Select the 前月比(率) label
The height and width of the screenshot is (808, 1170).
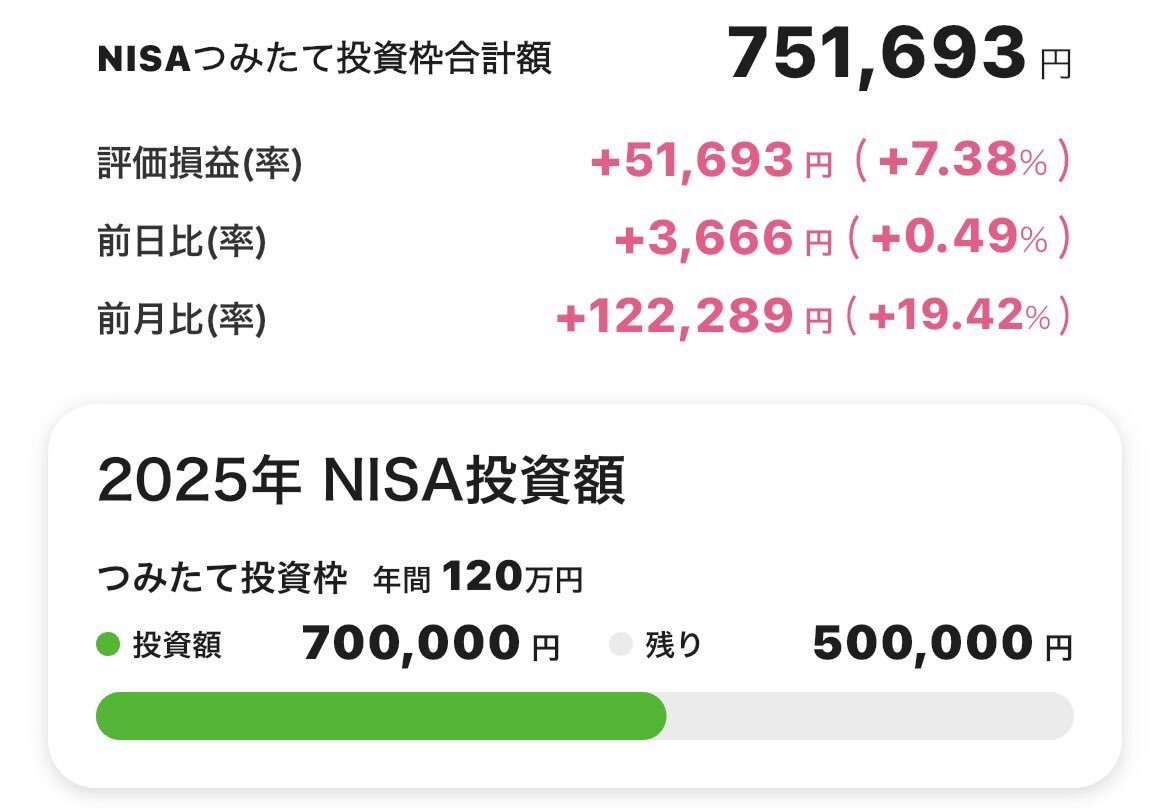182,319
